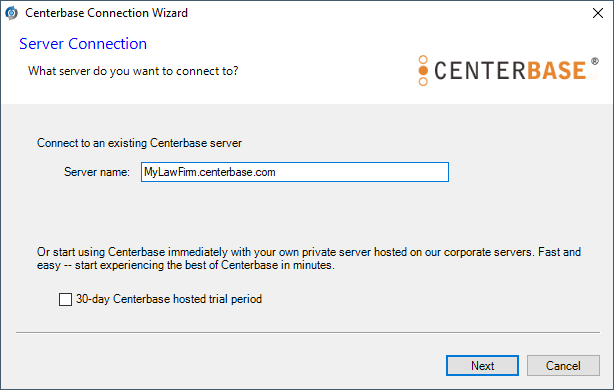Close the Centerbase Connection Wizard window

tap(598, 13)
